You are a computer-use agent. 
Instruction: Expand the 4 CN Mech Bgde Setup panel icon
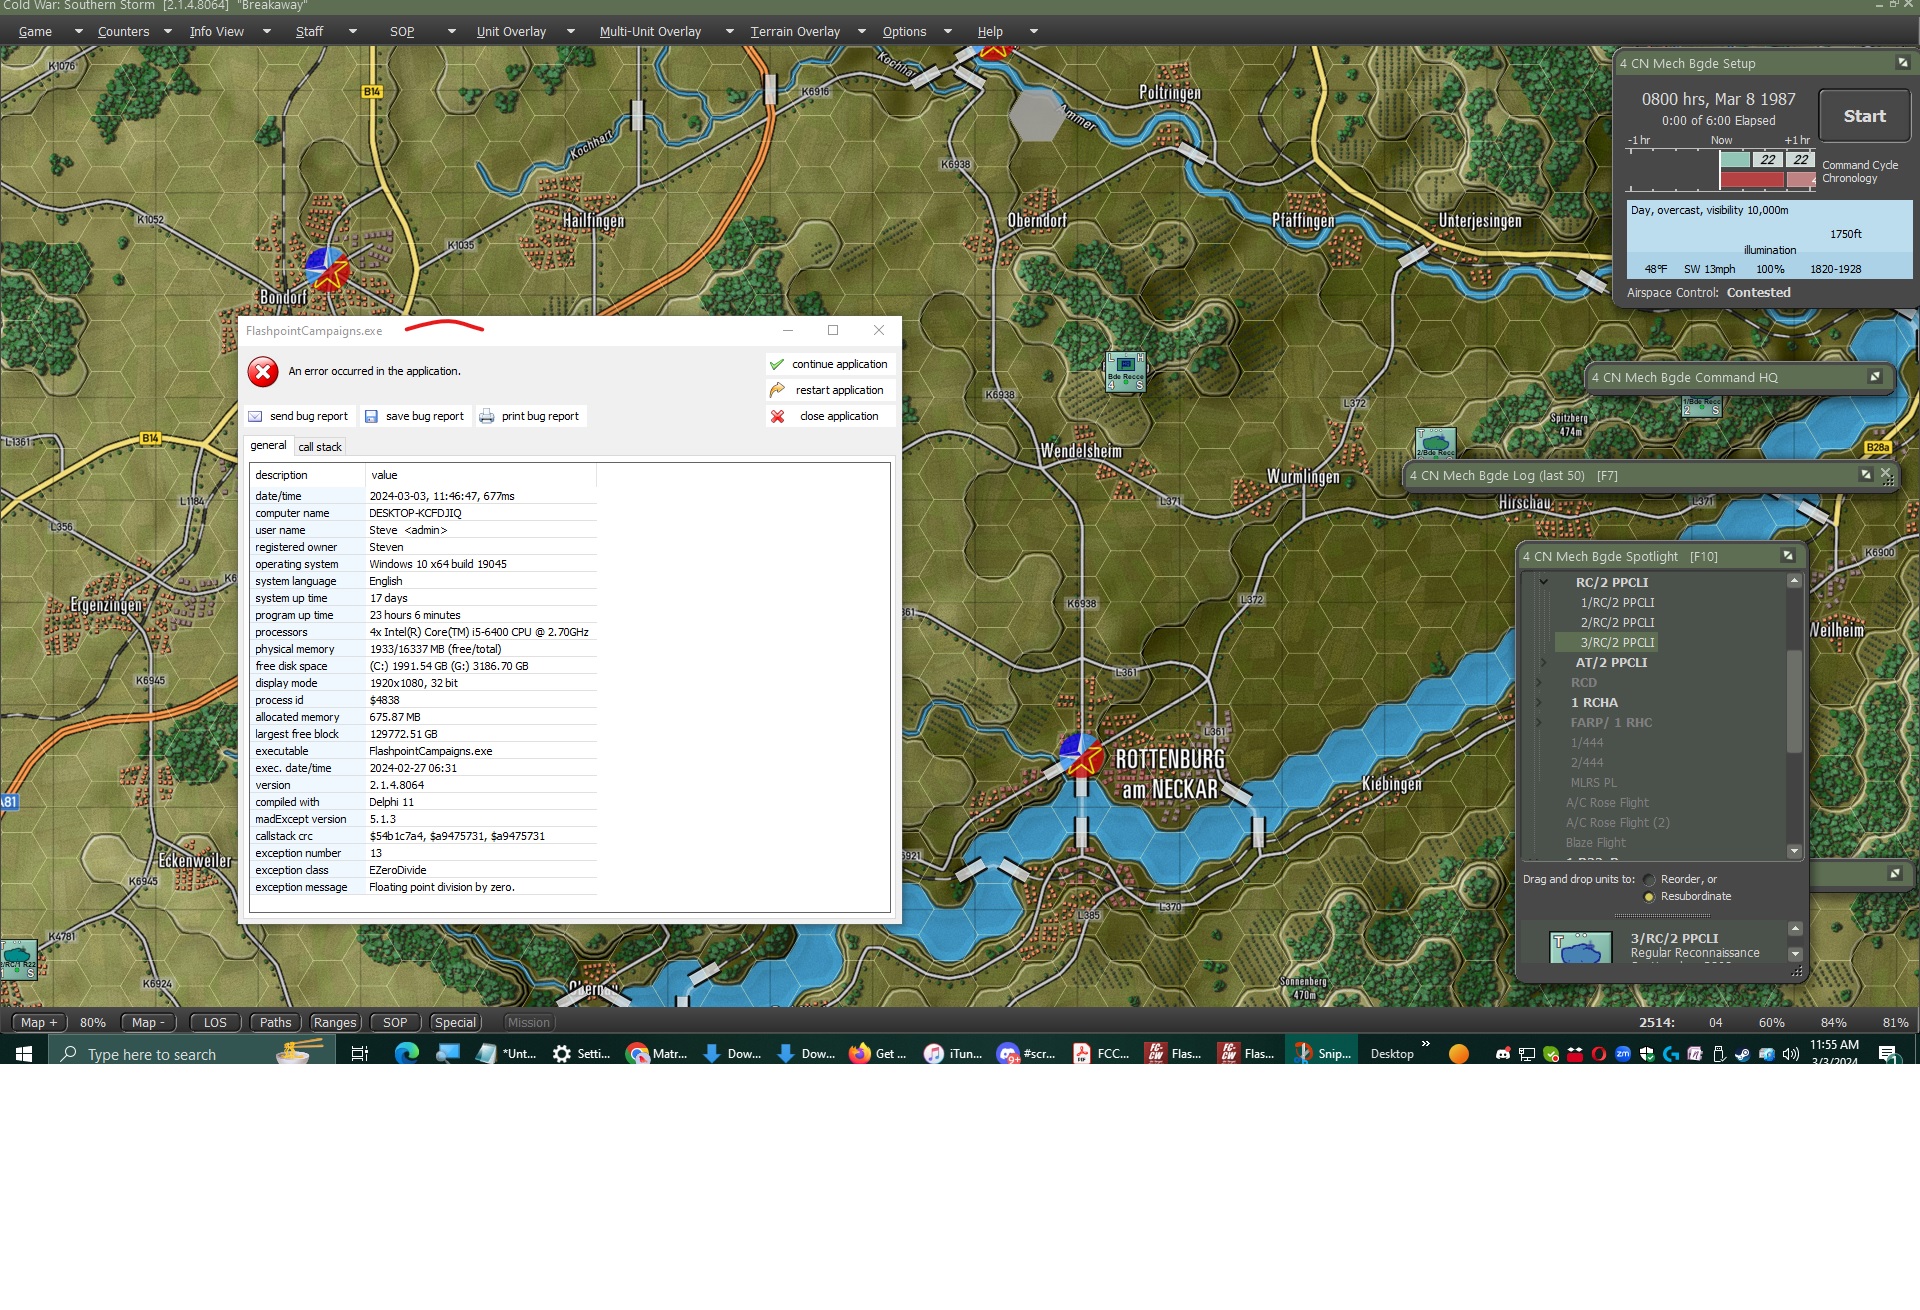[x=1902, y=63]
